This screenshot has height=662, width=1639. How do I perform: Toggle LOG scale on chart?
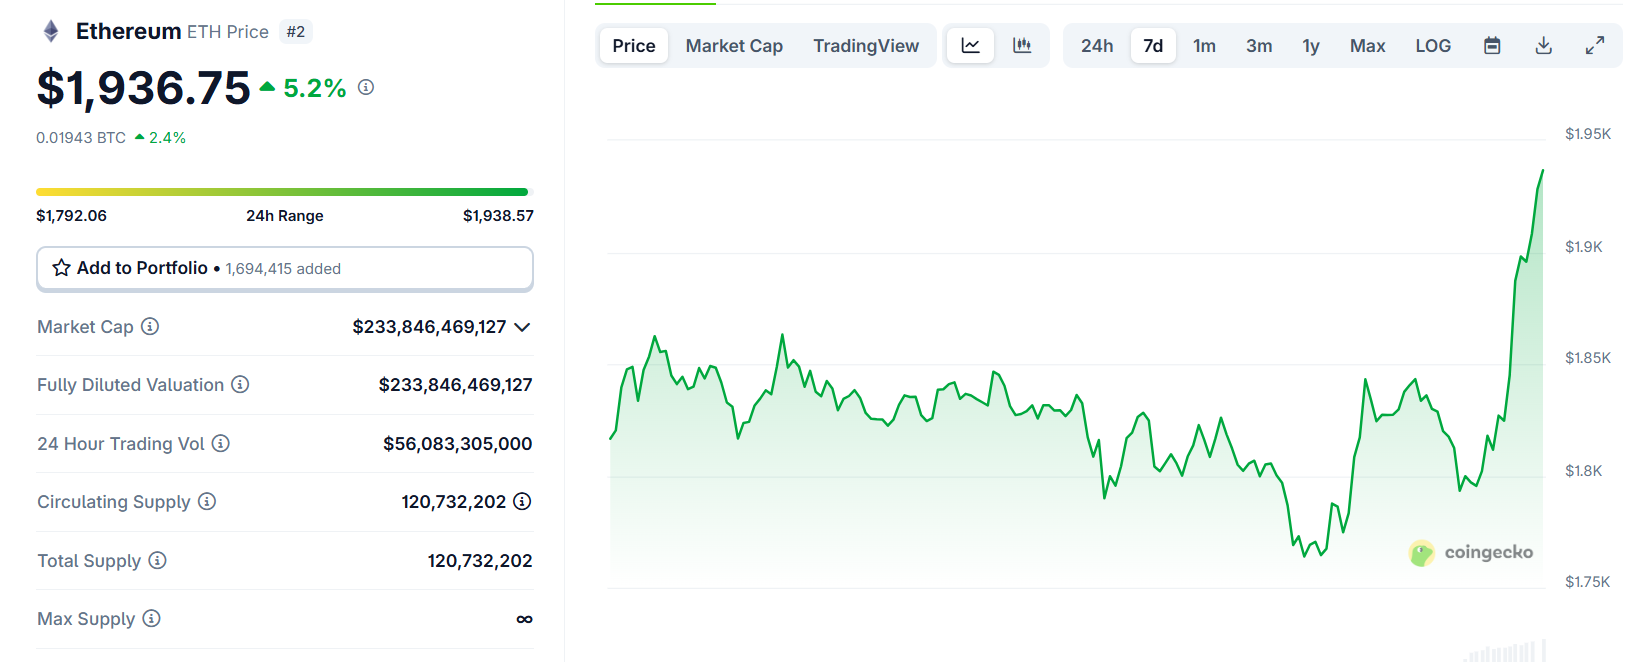(1433, 45)
